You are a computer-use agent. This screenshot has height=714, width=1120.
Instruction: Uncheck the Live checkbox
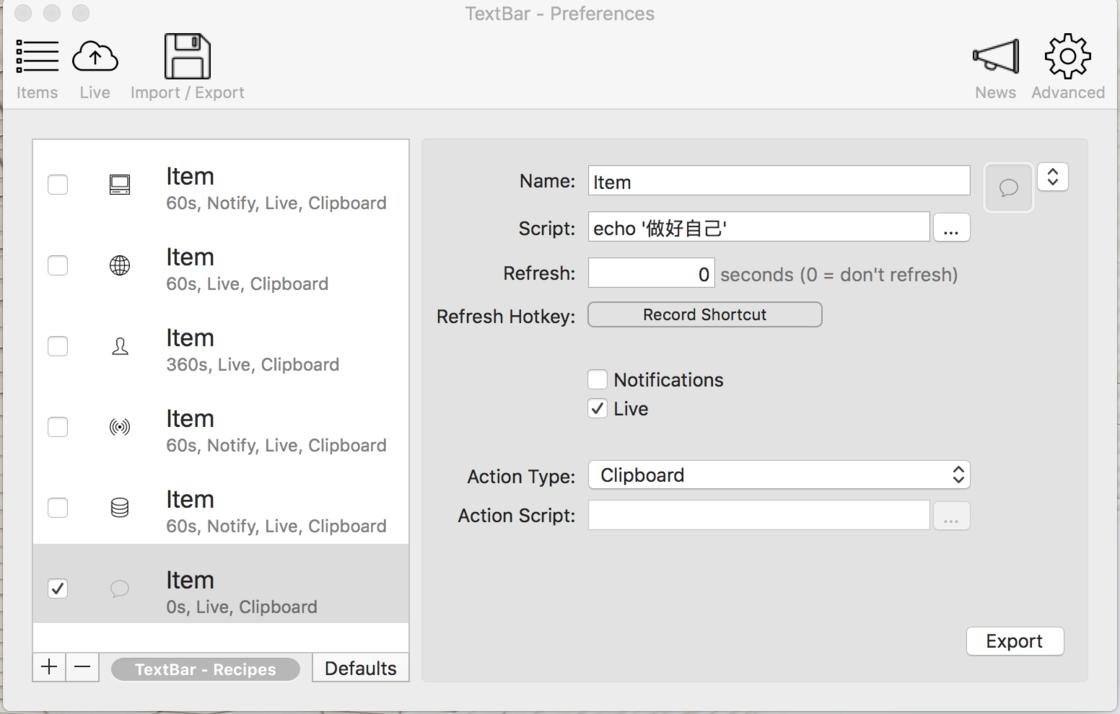[x=598, y=408]
